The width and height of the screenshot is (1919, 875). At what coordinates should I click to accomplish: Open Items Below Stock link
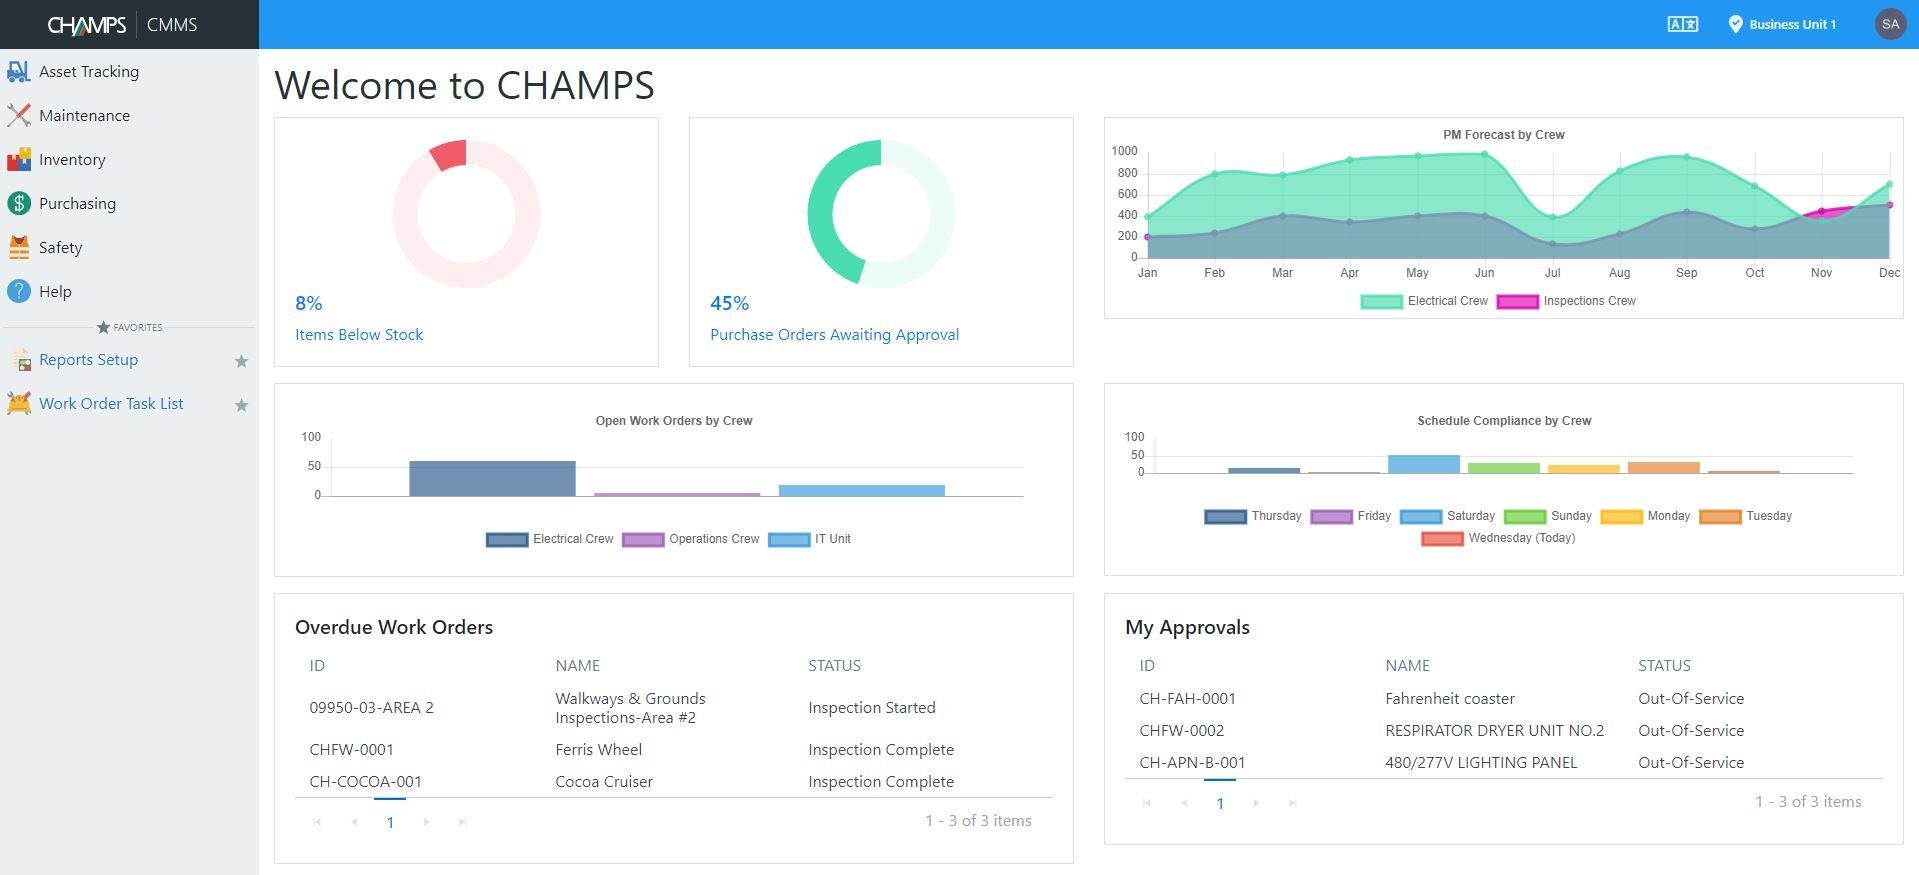pos(359,335)
